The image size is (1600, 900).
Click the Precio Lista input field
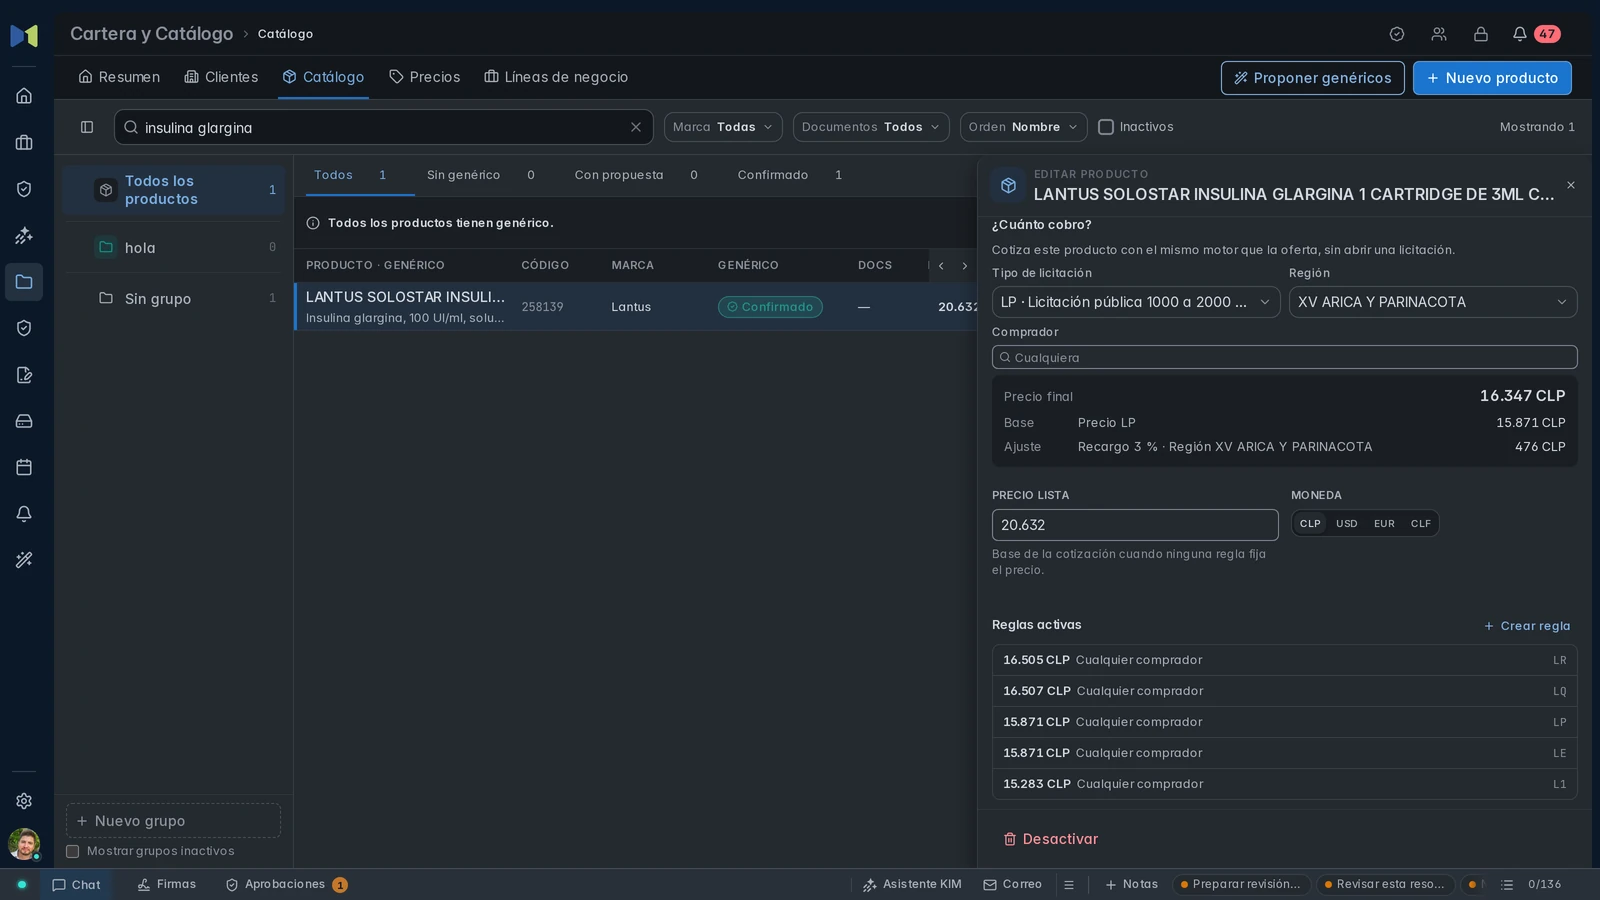tap(1135, 525)
